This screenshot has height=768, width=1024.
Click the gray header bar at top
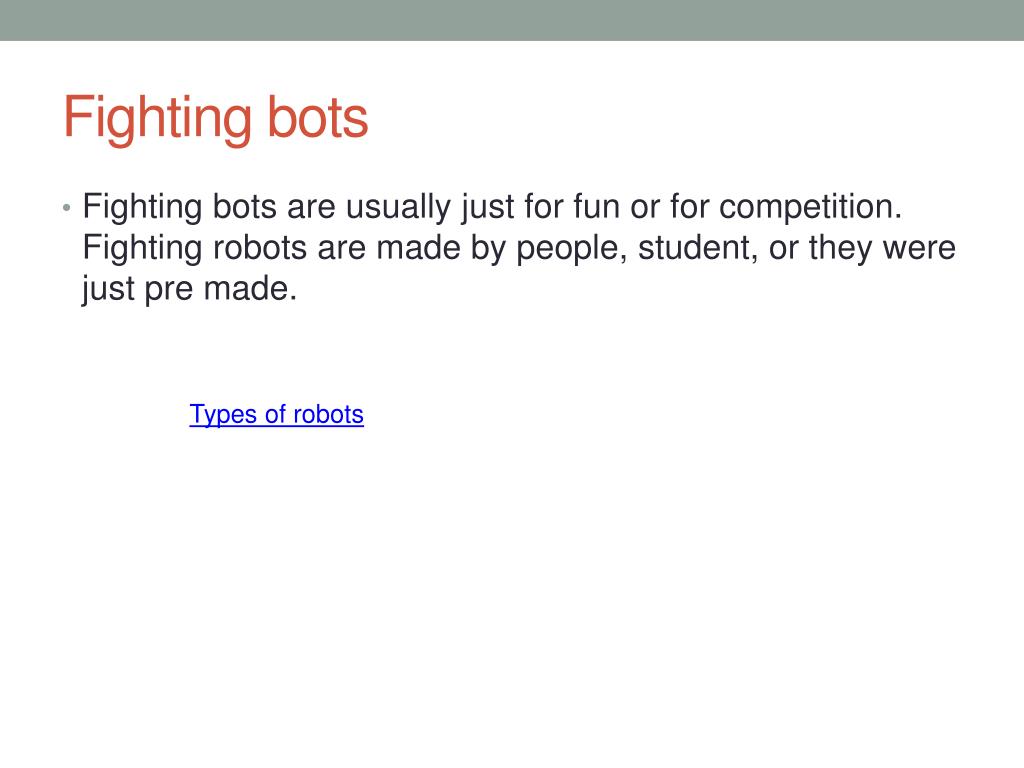[x=512, y=20]
